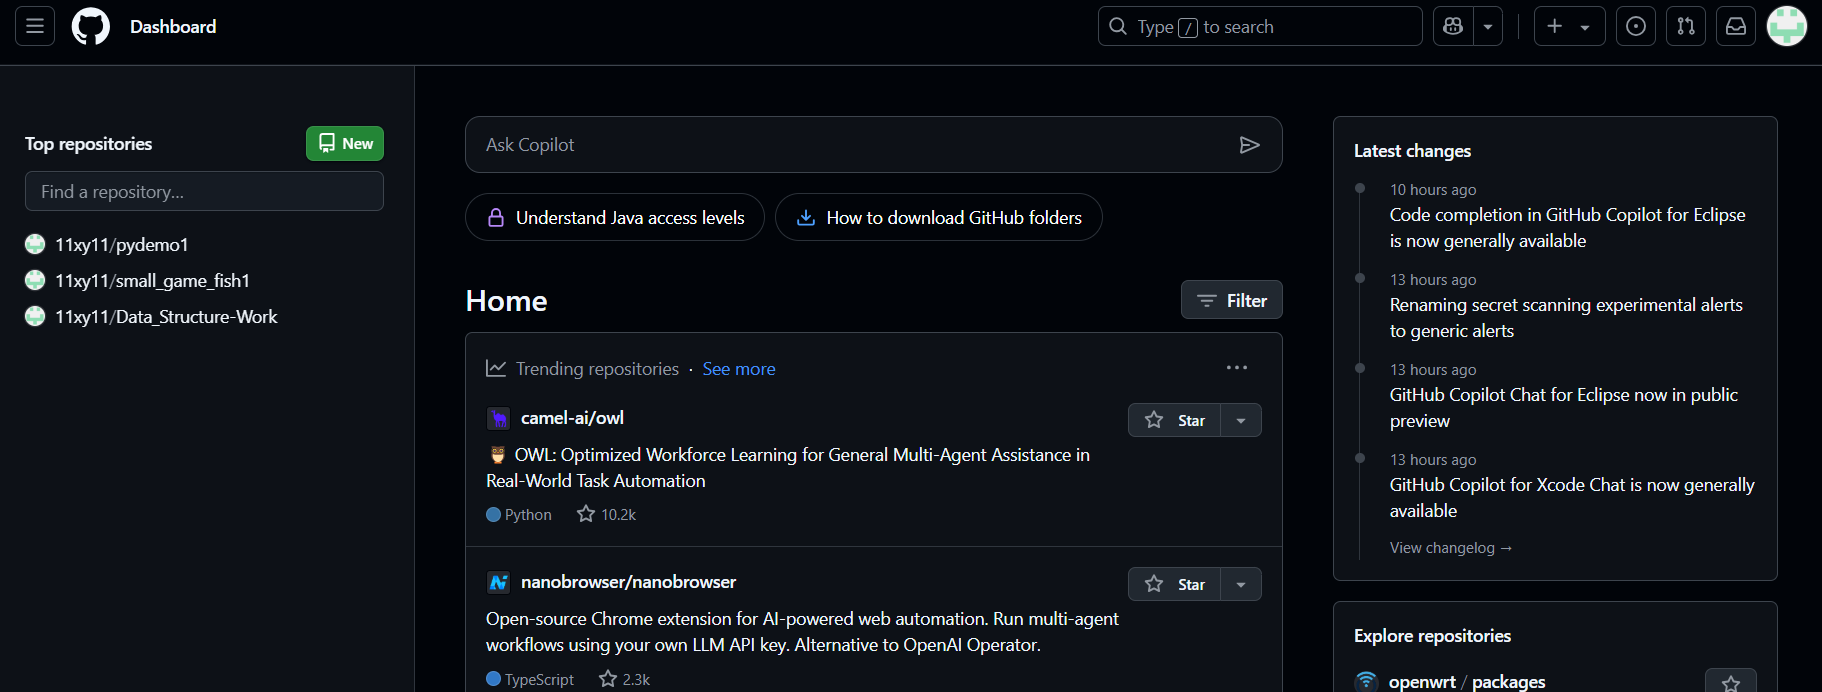
Task: Star the nanobrowser/nanobrowser repository
Action: click(x=1175, y=584)
